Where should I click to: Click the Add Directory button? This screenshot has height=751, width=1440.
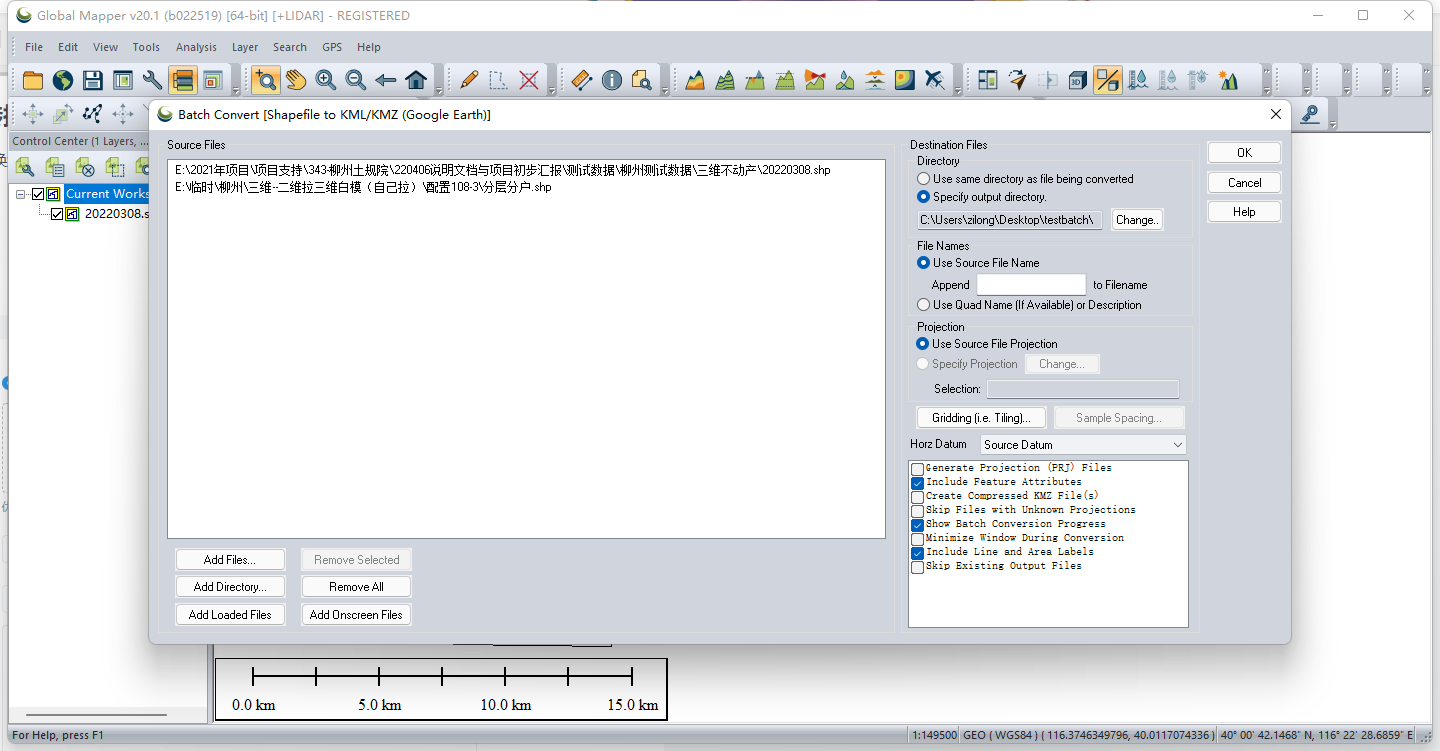230,586
